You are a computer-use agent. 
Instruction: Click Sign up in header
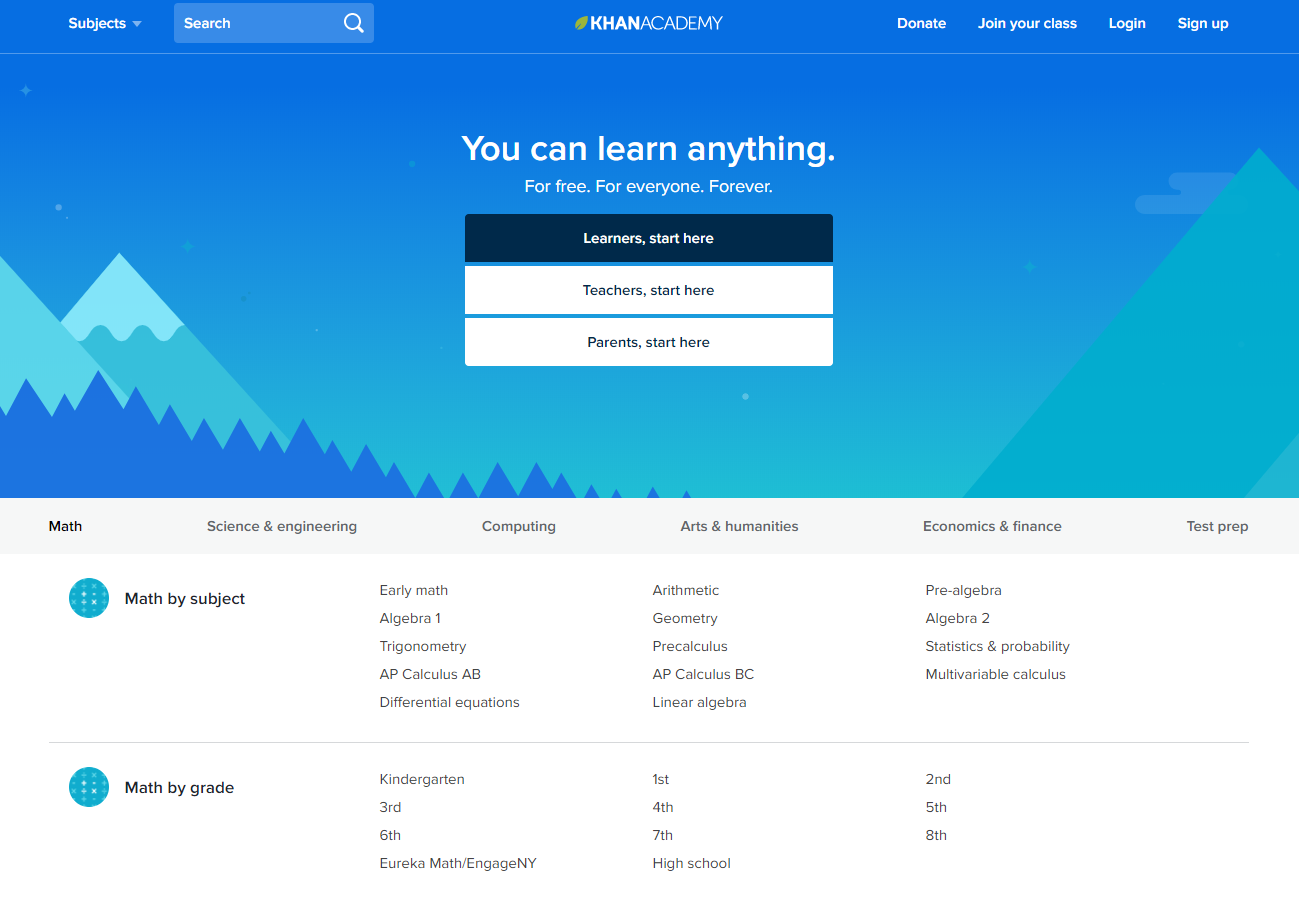1203,23
